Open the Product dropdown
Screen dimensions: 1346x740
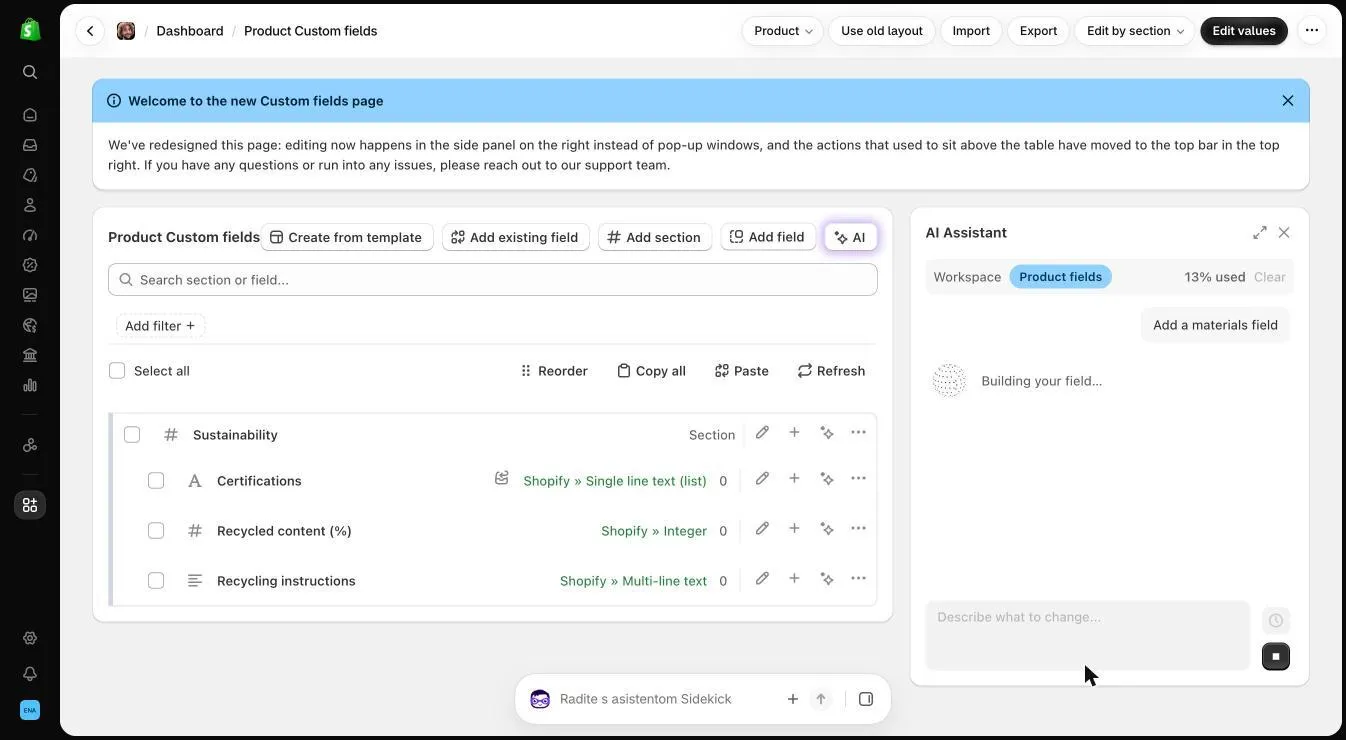[x=783, y=31]
